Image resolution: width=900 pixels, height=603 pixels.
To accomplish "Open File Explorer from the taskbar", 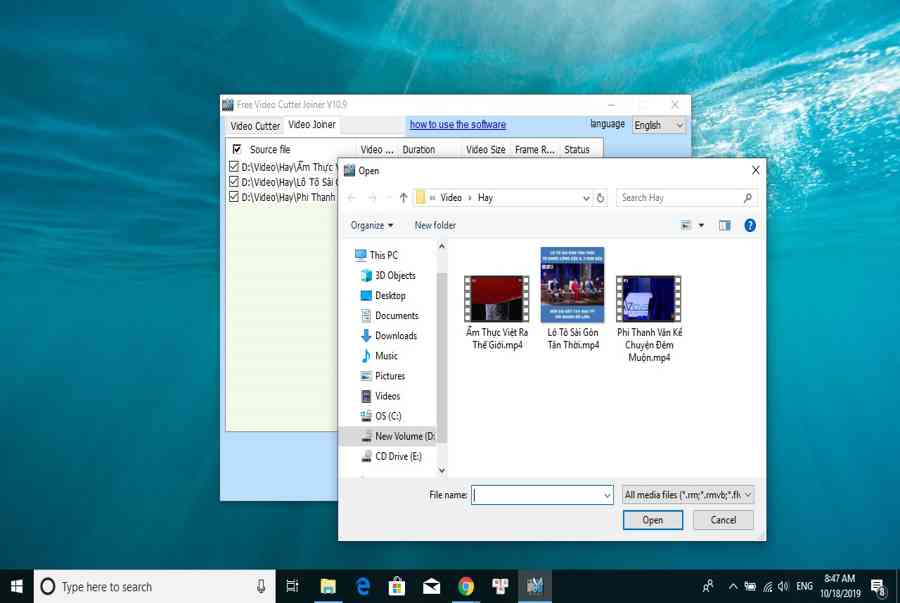I will click(x=328, y=587).
